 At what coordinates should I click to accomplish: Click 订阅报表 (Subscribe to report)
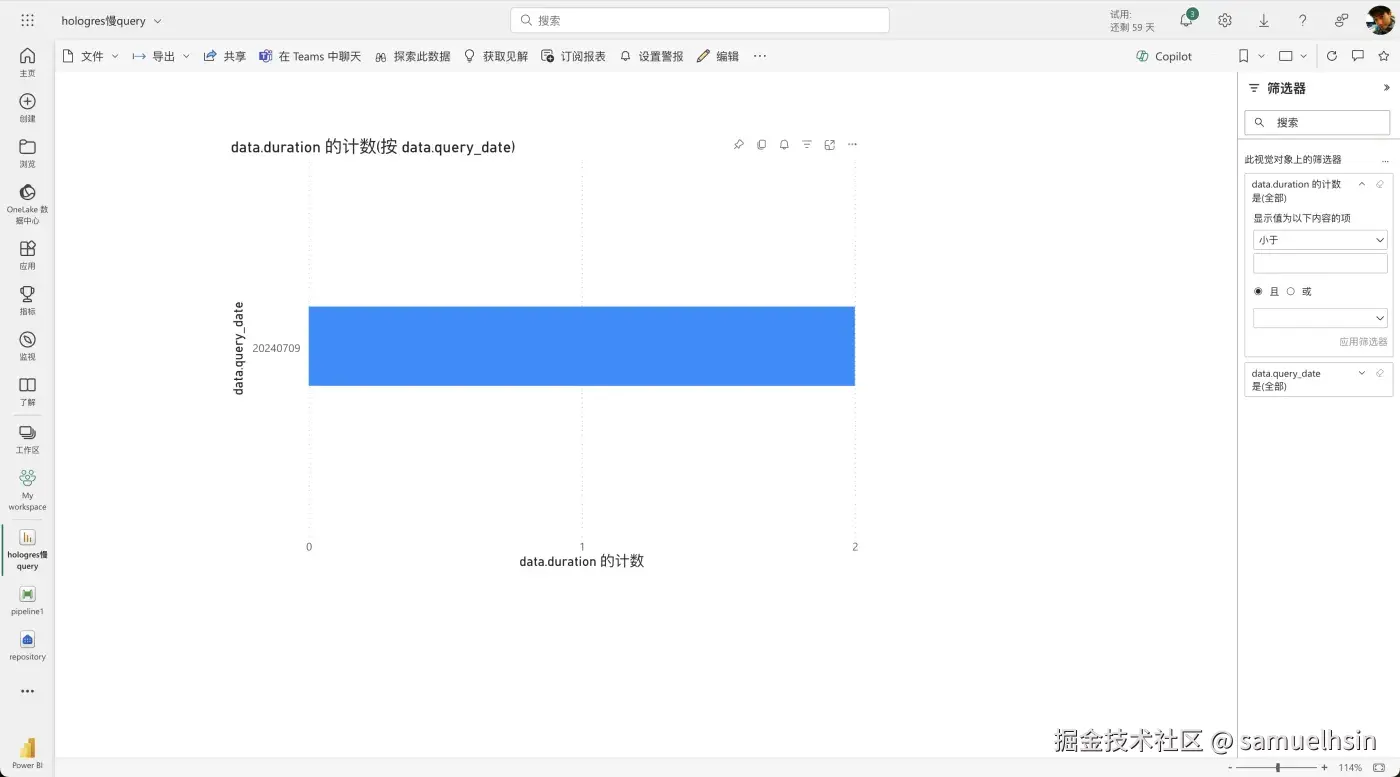tap(574, 56)
